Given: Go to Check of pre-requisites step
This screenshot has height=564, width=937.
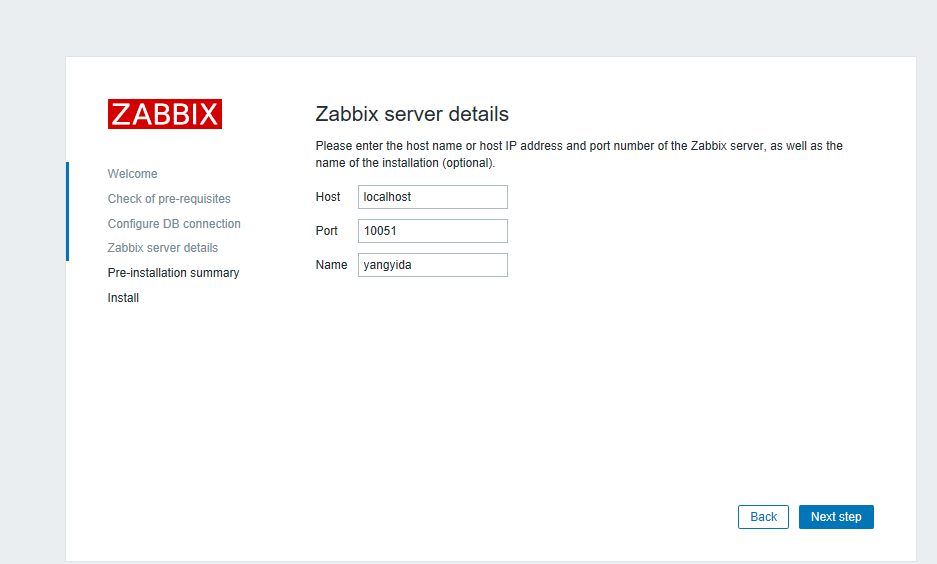Looking at the screenshot, I should pyautogui.click(x=169, y=199).
